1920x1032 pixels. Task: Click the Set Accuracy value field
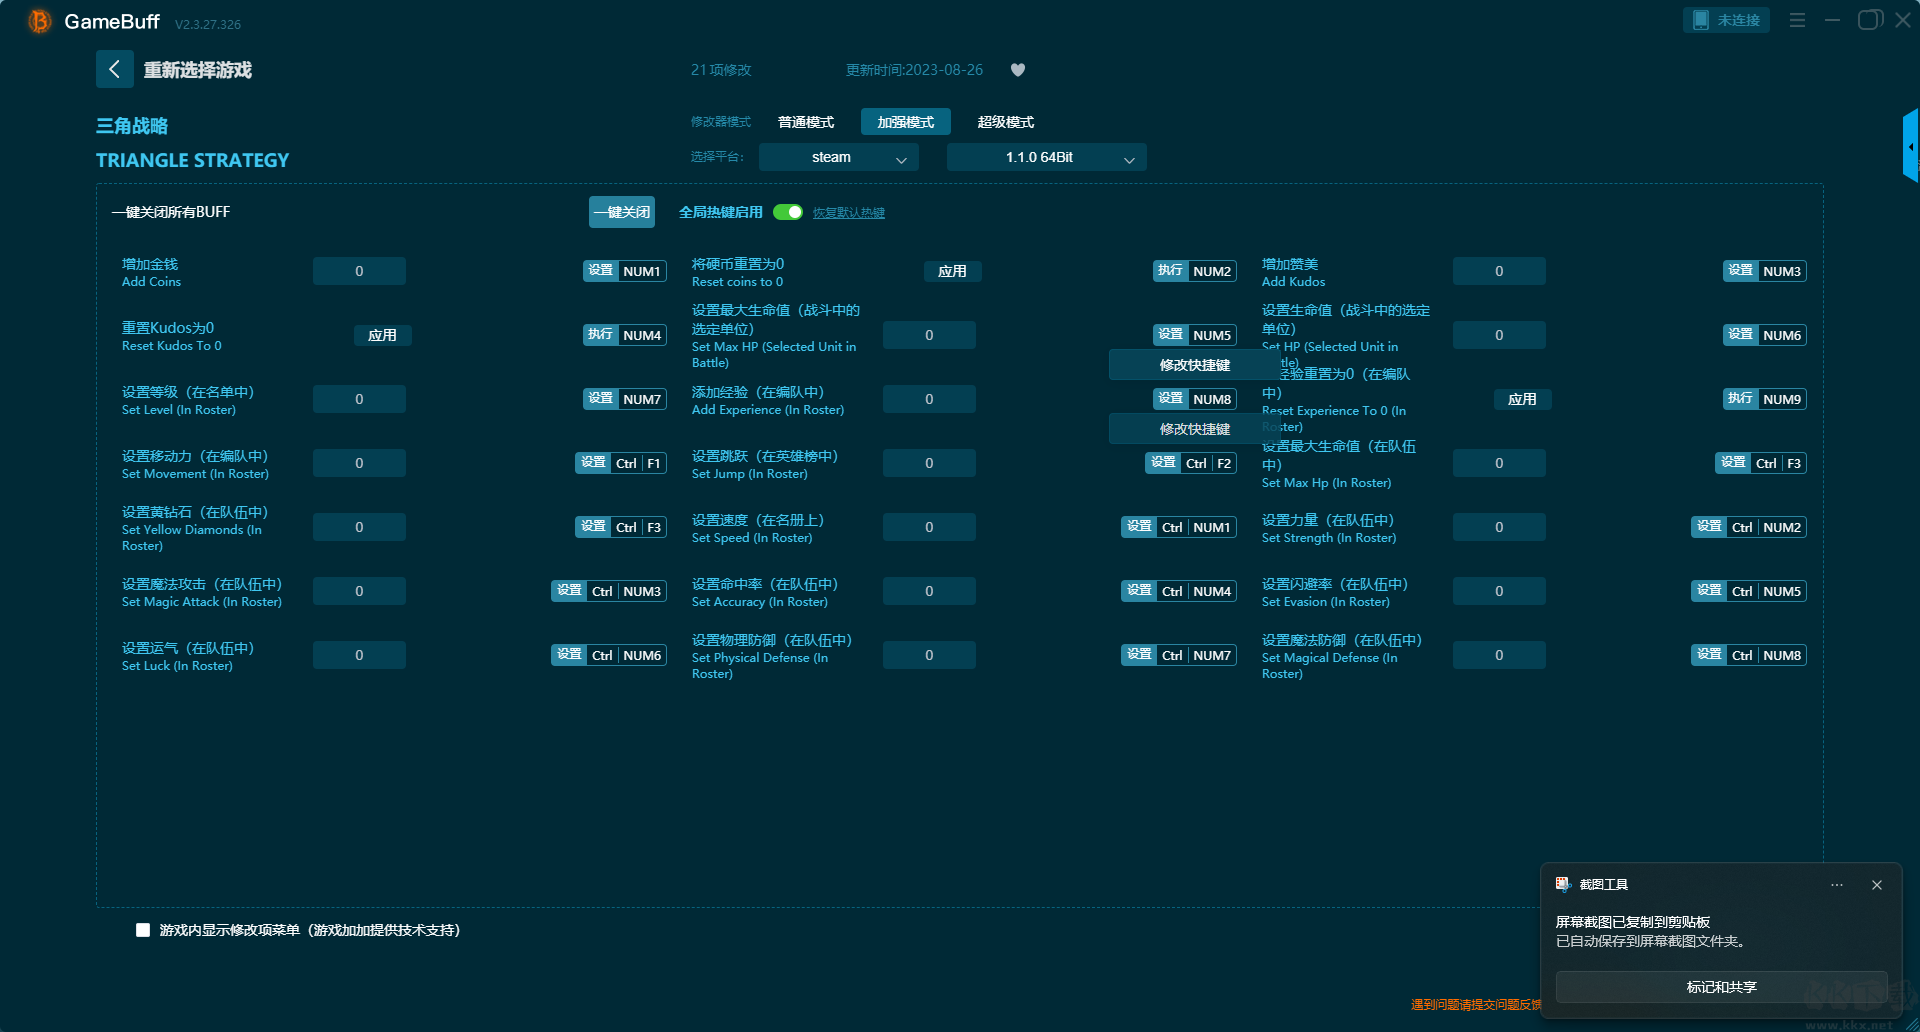tap(929, 591)
